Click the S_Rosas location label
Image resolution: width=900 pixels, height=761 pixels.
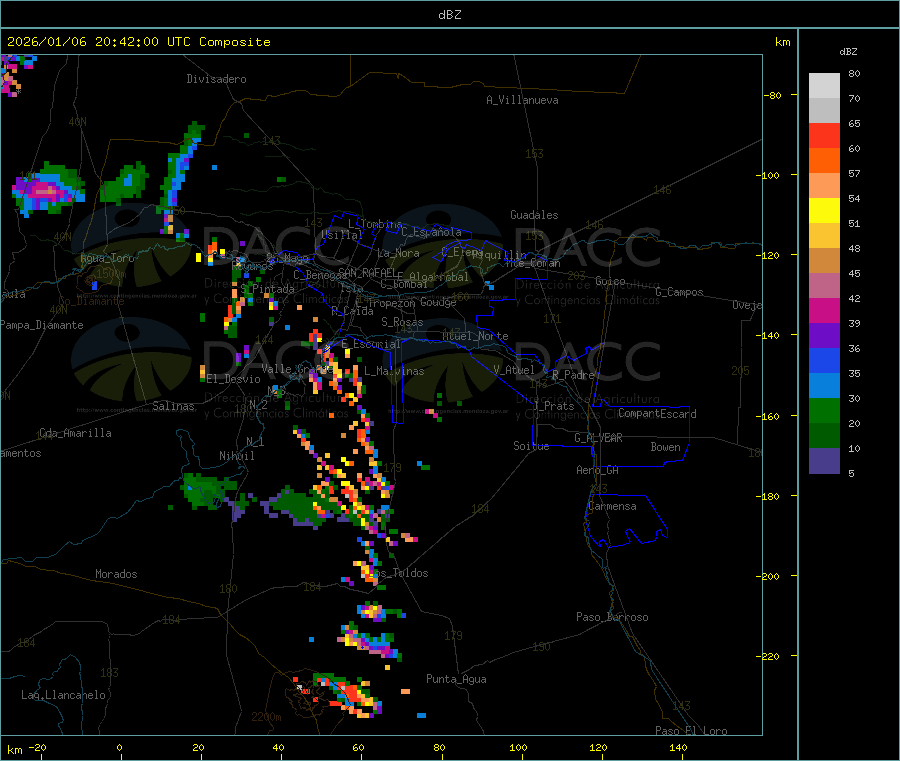[402, 322]
